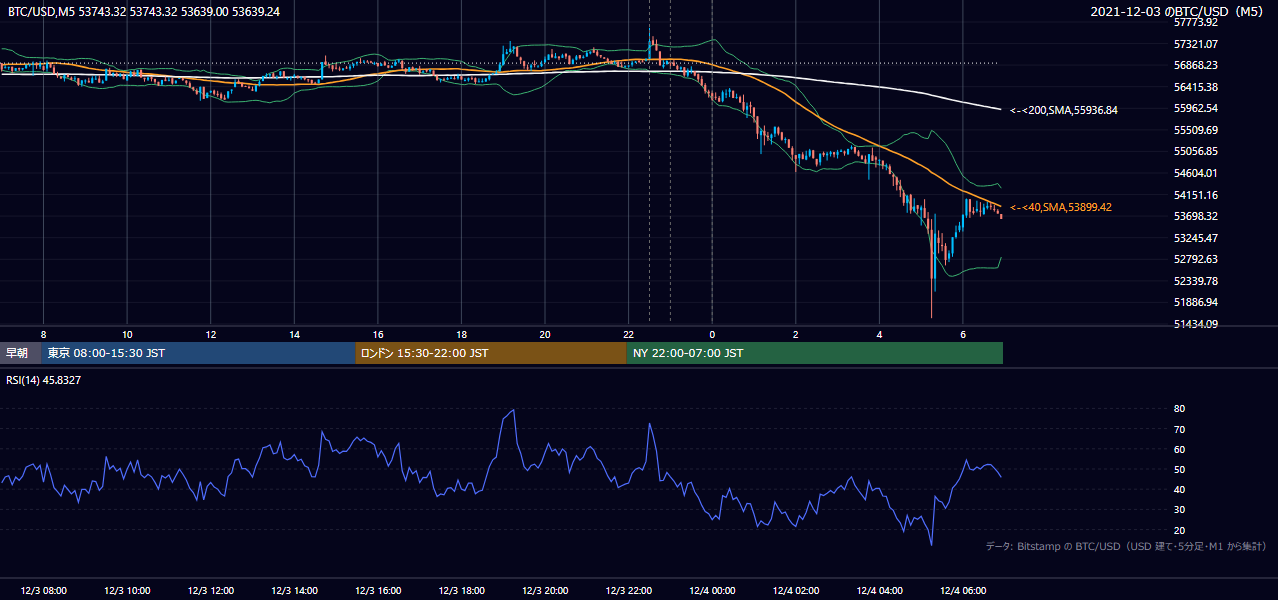The image size is (1278, 600).
Task: Click the 12/4 04:00 time label
Action: coord(879,591)
